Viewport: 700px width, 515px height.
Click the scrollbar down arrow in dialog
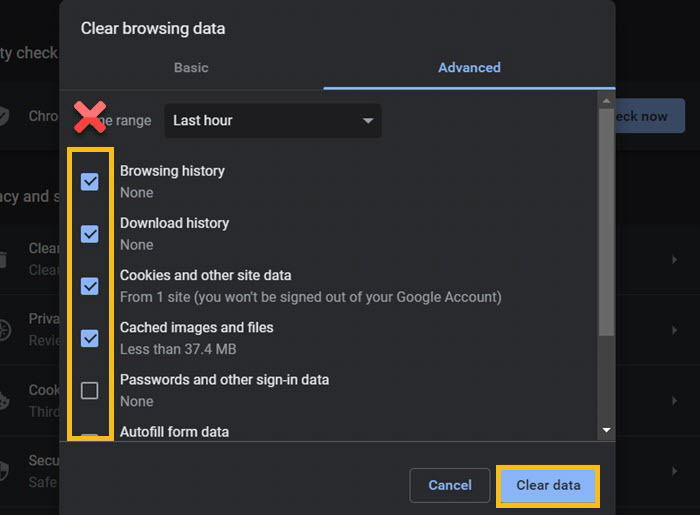click(606, 430)
